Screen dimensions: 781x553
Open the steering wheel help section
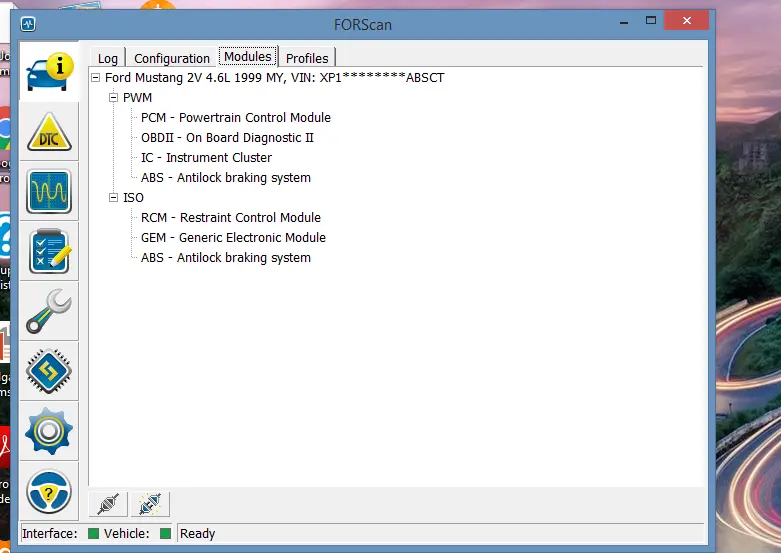point(49,491)
